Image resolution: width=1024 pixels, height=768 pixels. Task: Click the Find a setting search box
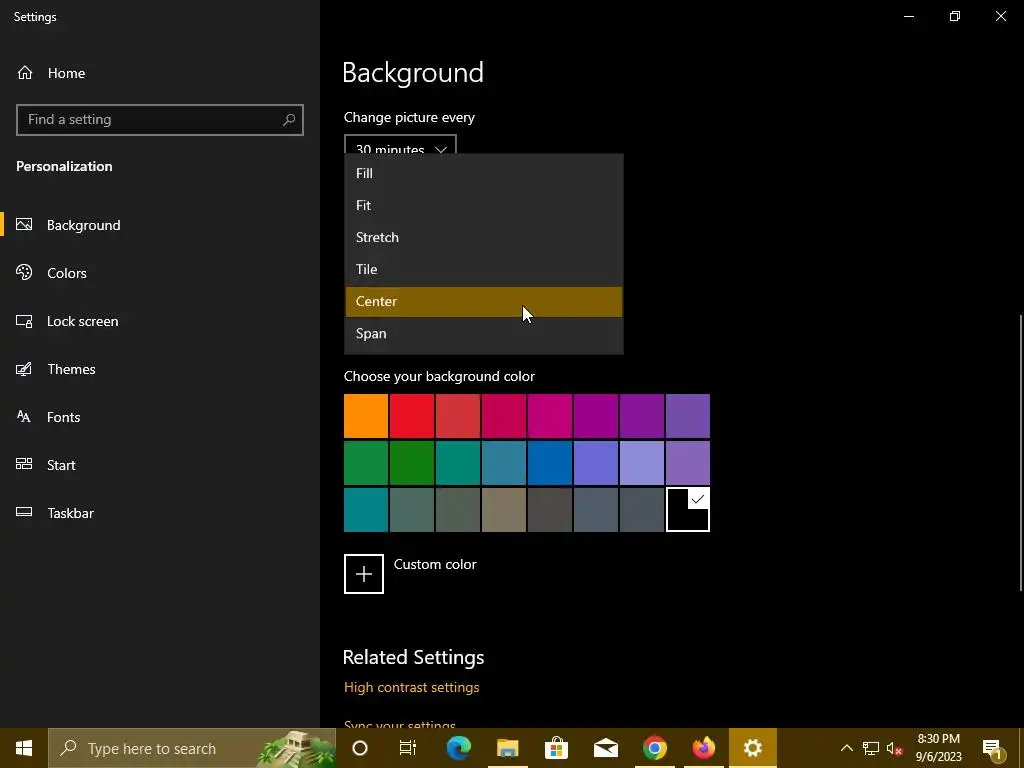coord(159,120)
